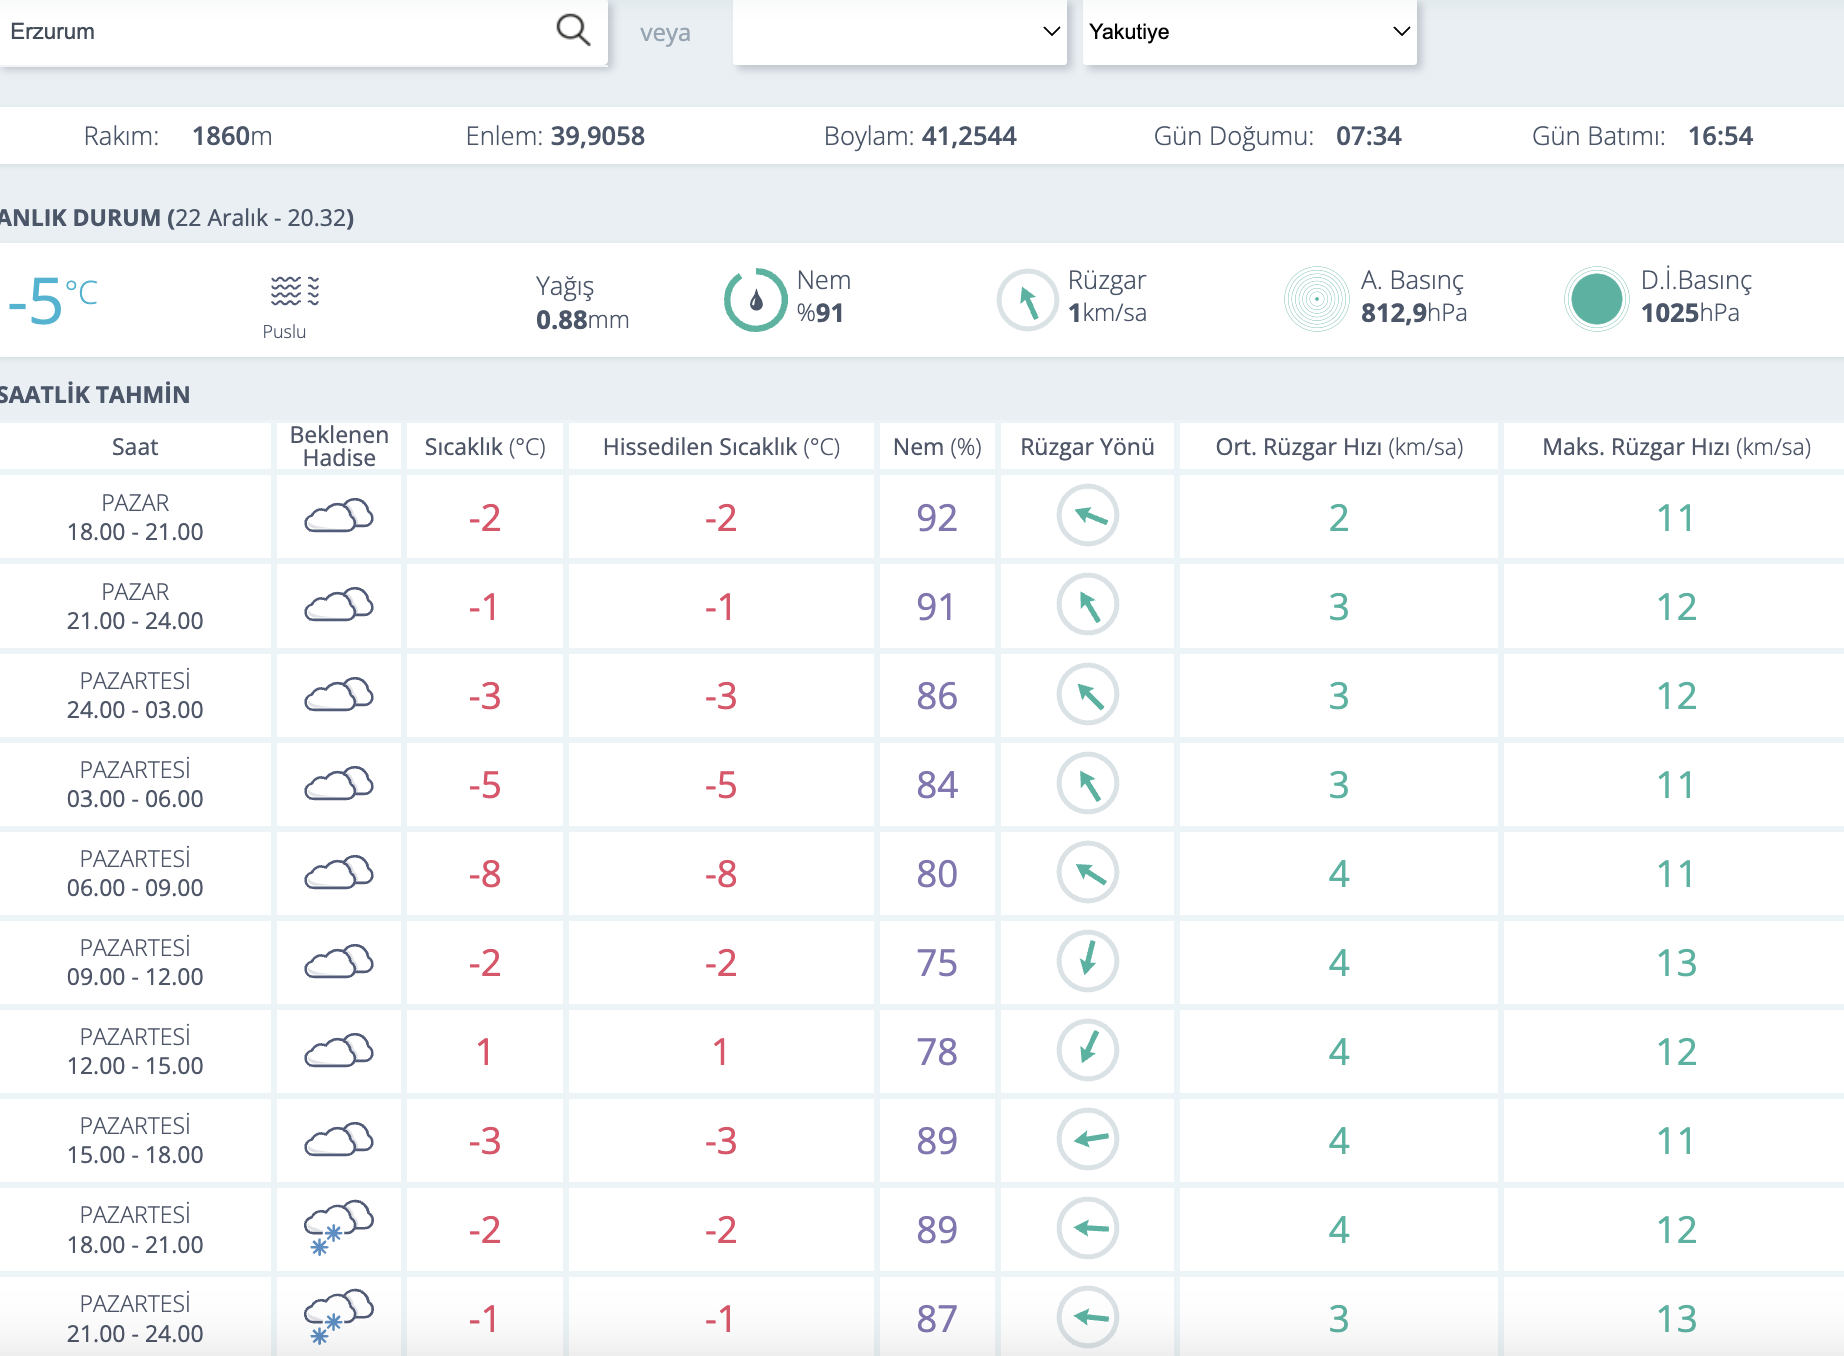1844x1356 pixels.
Task: Click the current Rüzgar wind direction icon
Action: point(1028,300)
